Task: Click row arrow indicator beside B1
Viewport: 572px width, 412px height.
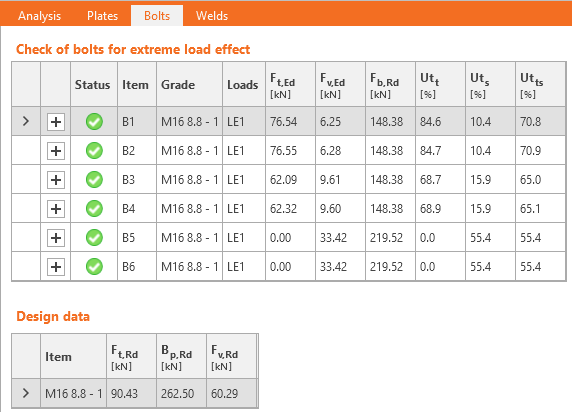Action: (x=26, y=121)
